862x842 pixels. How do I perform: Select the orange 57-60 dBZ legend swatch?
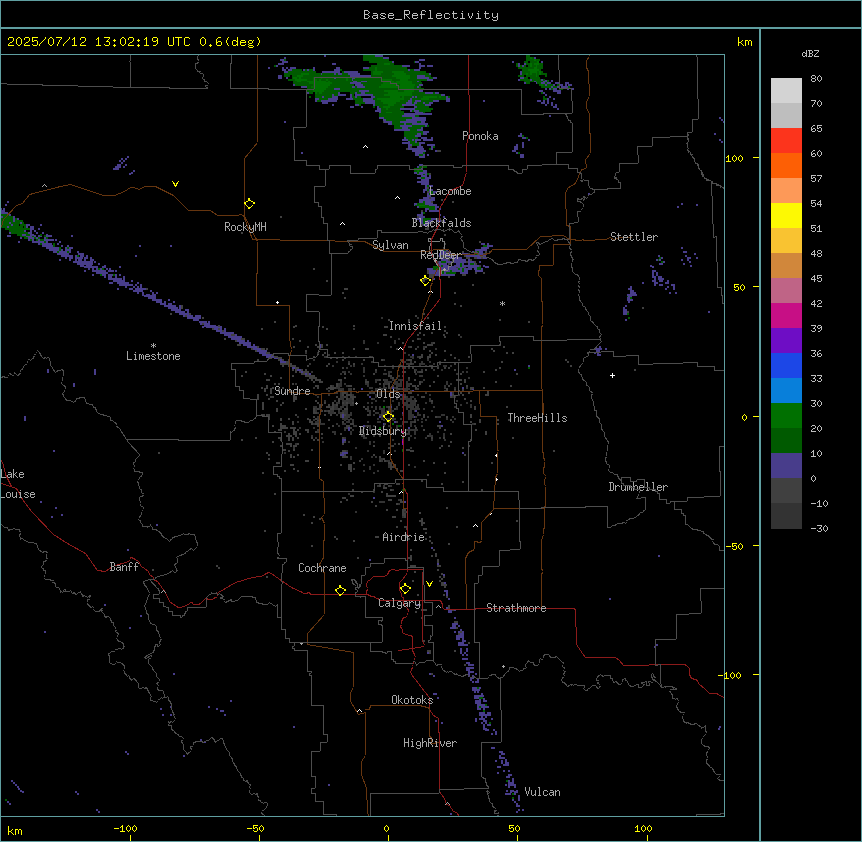click(786, 165)
